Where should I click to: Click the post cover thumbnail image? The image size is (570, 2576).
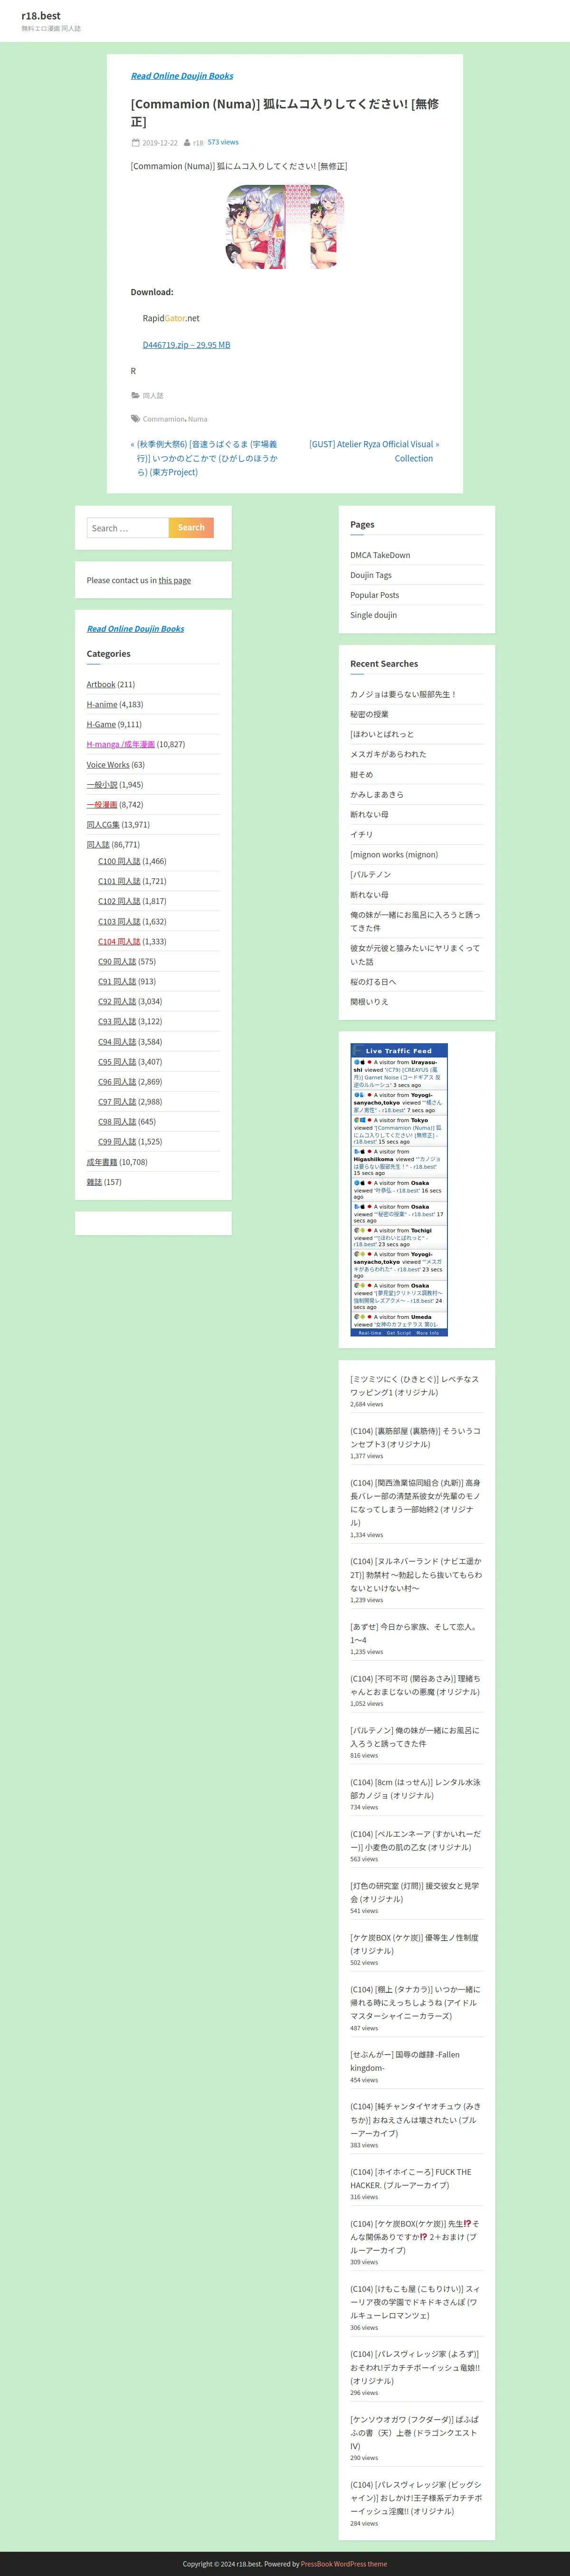tap(285, 226)
